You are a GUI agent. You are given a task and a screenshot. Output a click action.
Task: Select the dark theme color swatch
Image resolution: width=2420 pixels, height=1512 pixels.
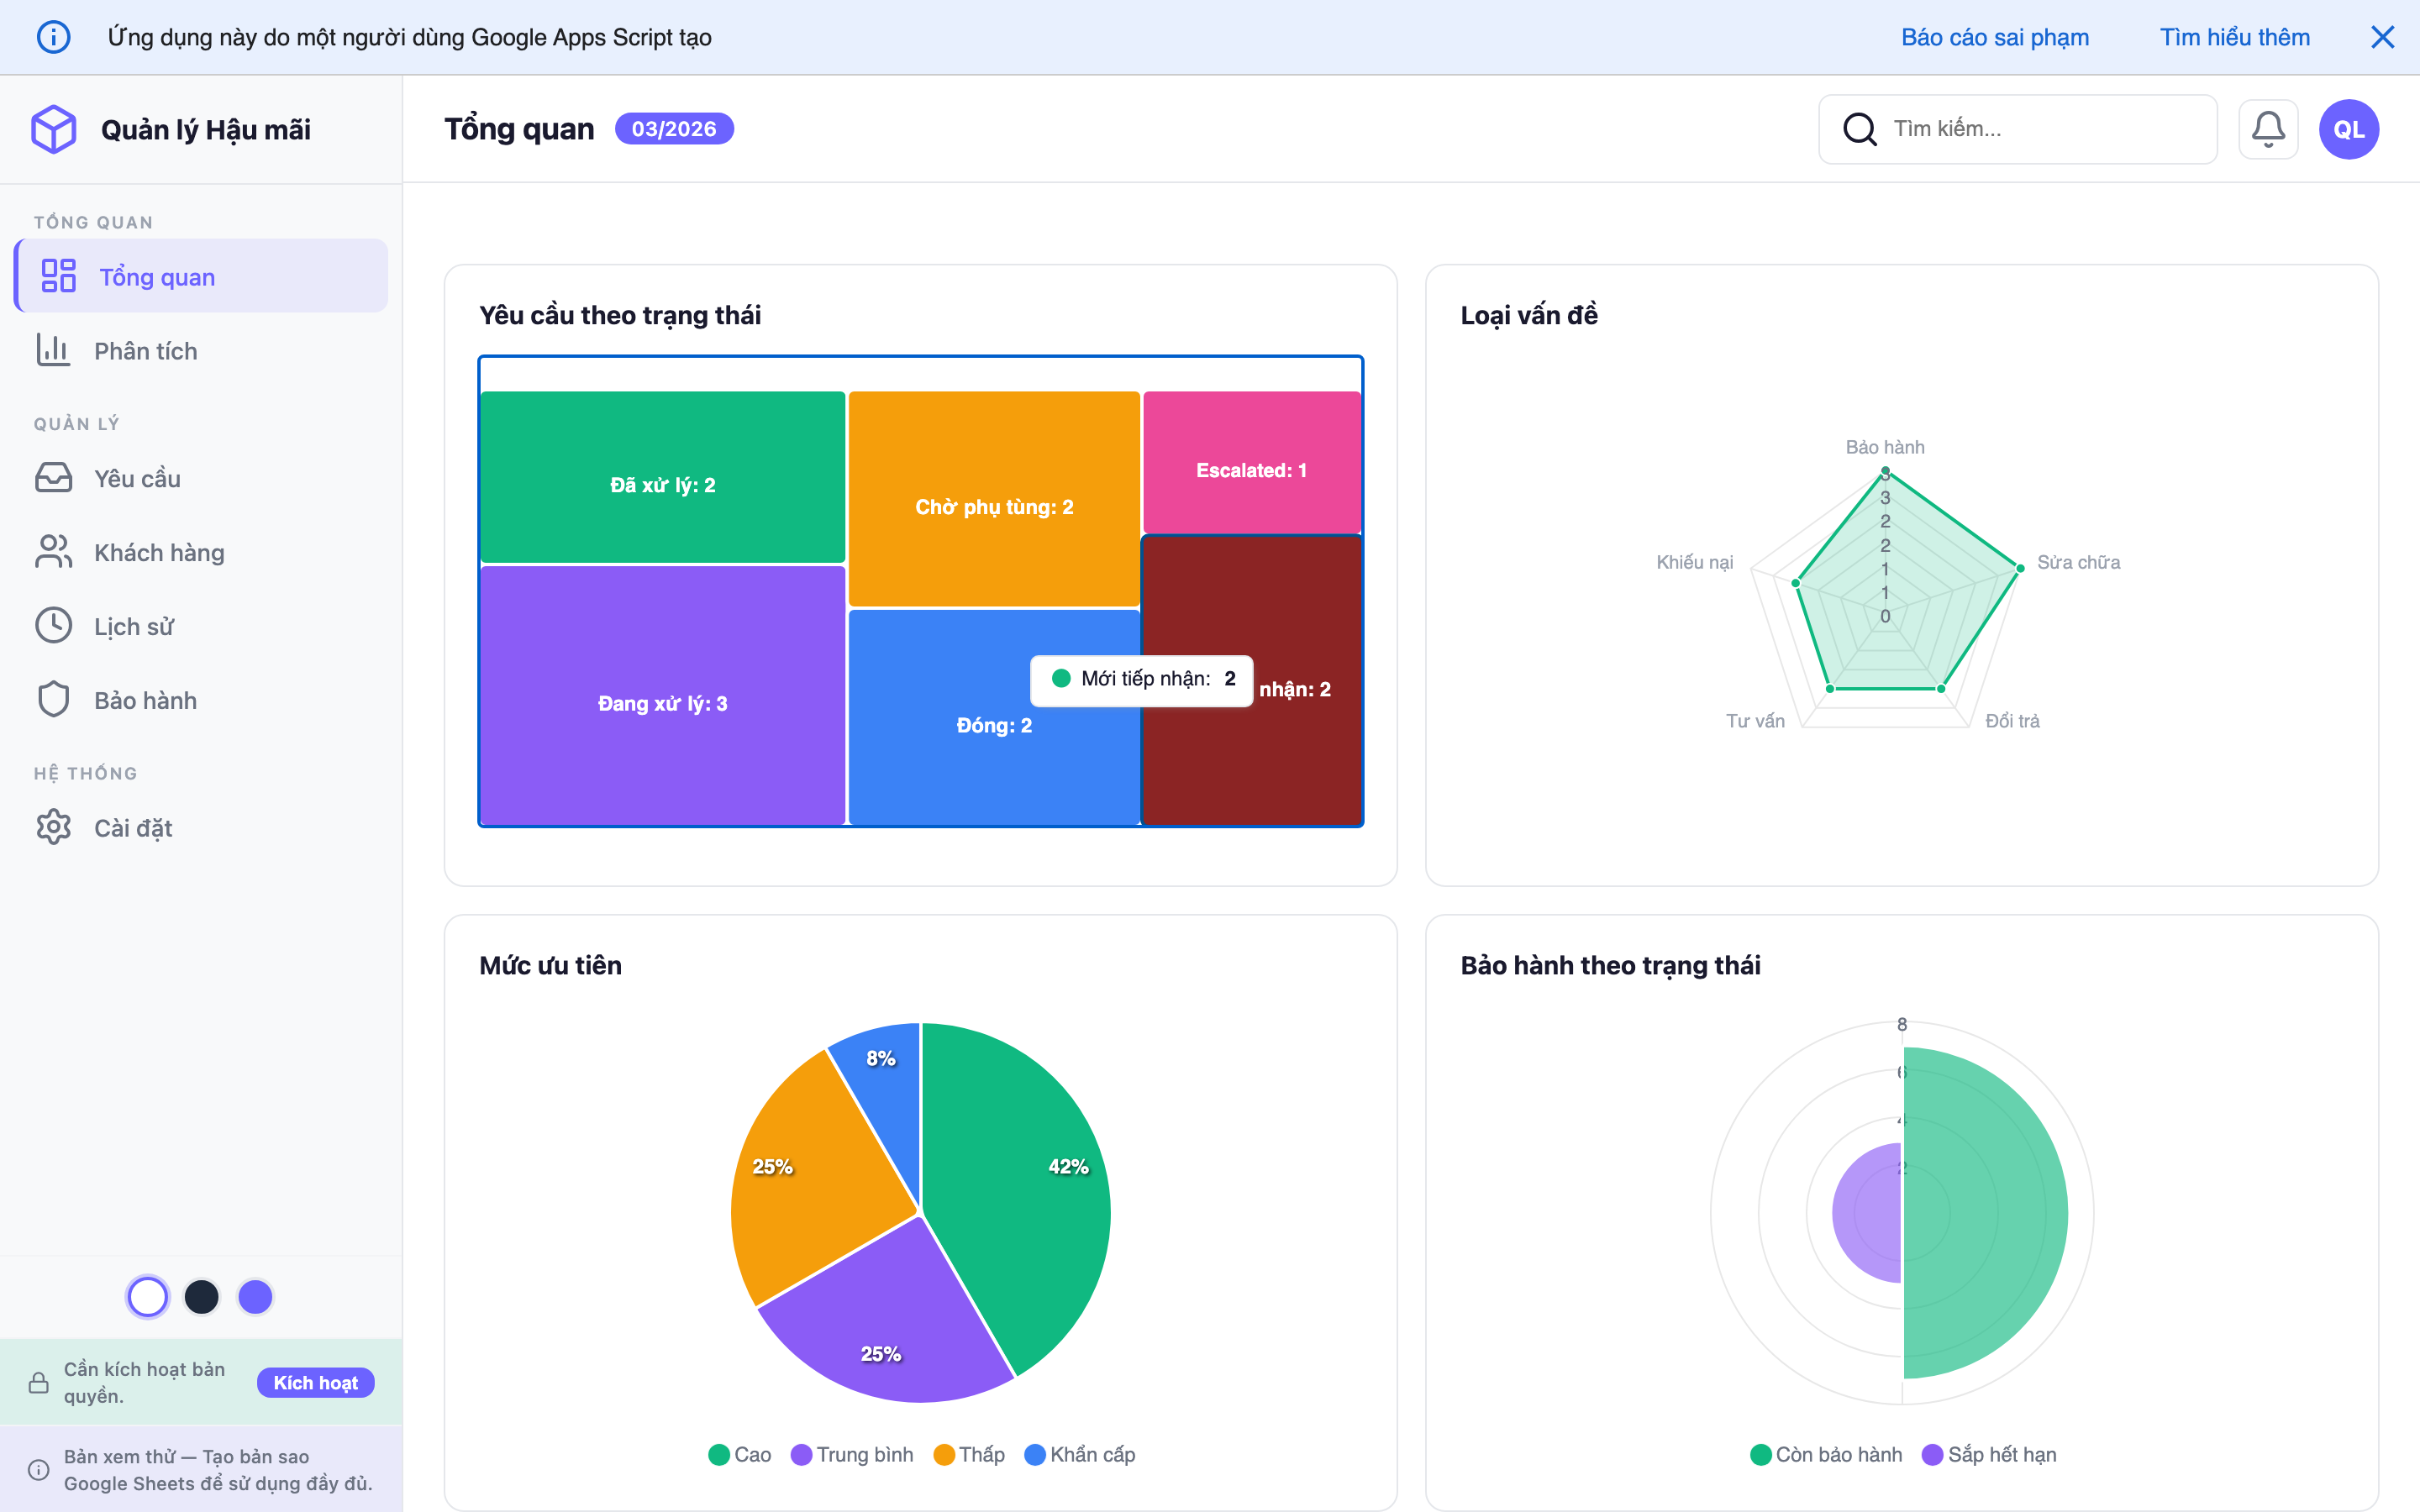point(202,1297)
